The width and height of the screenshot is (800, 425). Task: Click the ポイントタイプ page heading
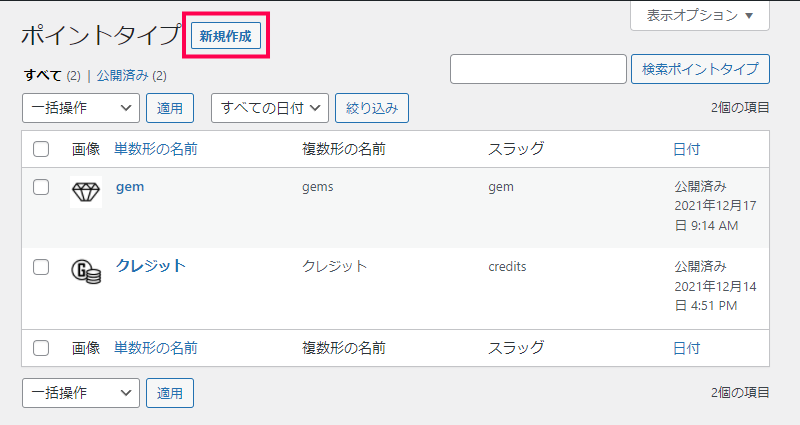(x=101, y=35)
